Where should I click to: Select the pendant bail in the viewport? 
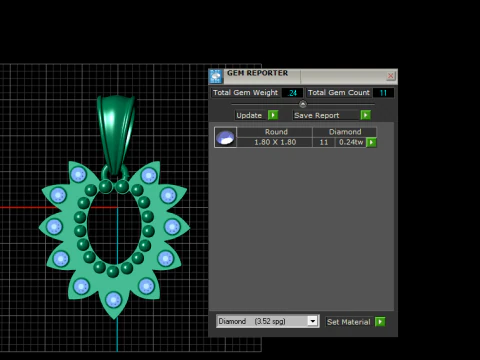point(116,133)
